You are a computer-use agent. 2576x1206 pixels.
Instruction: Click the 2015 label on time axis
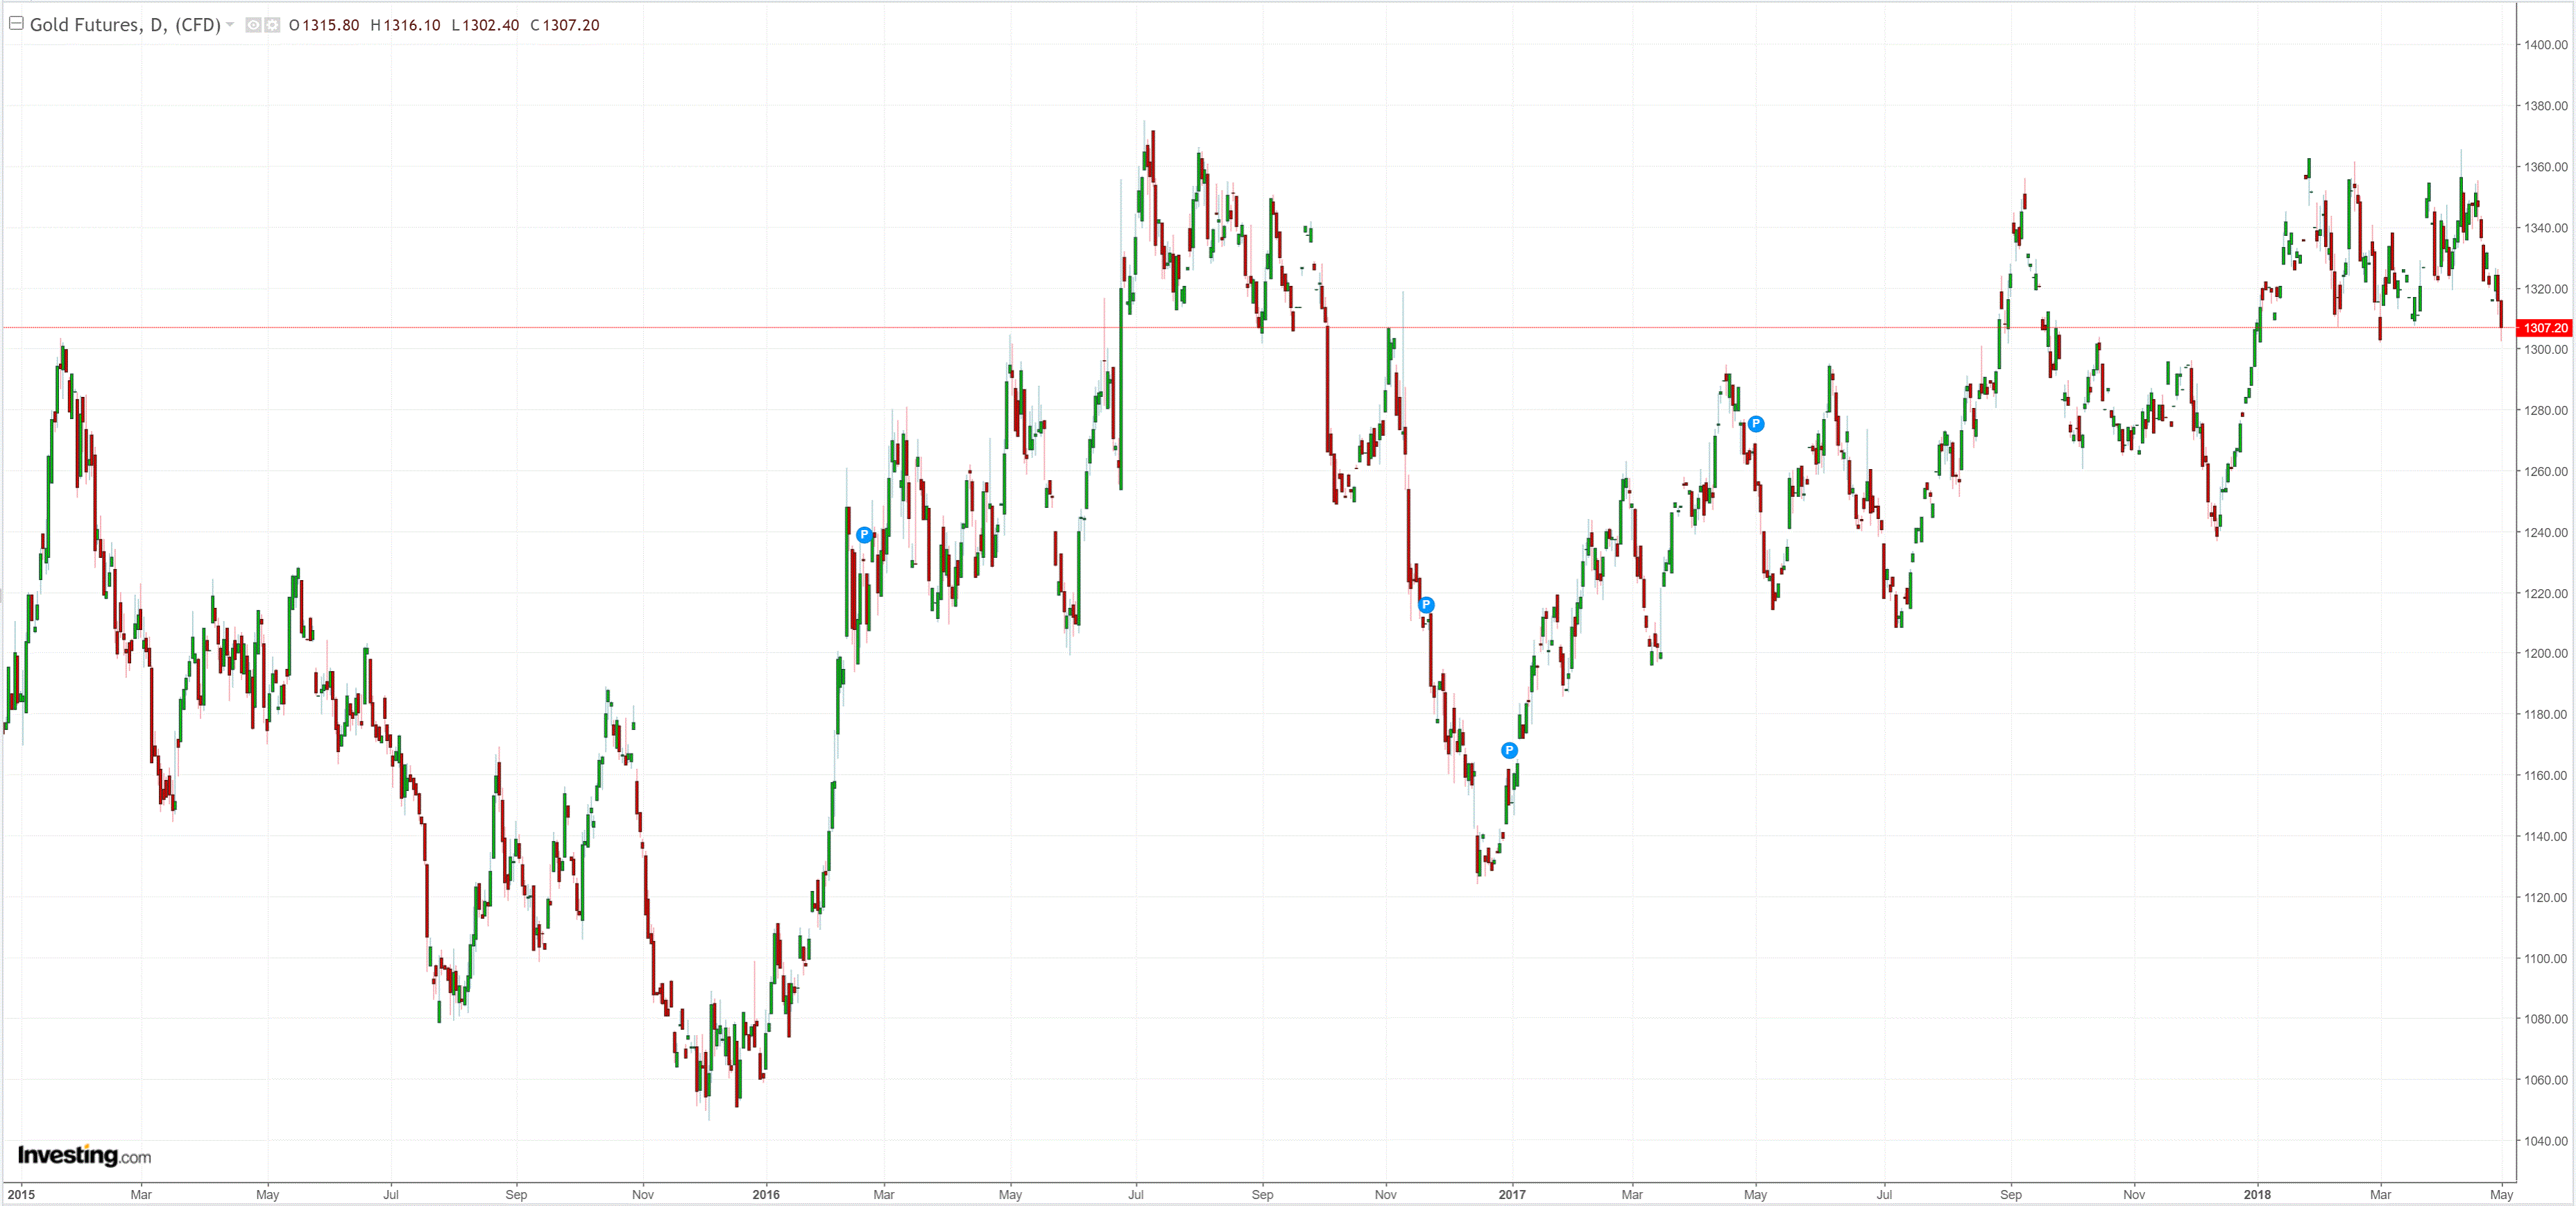(21, 1194)
